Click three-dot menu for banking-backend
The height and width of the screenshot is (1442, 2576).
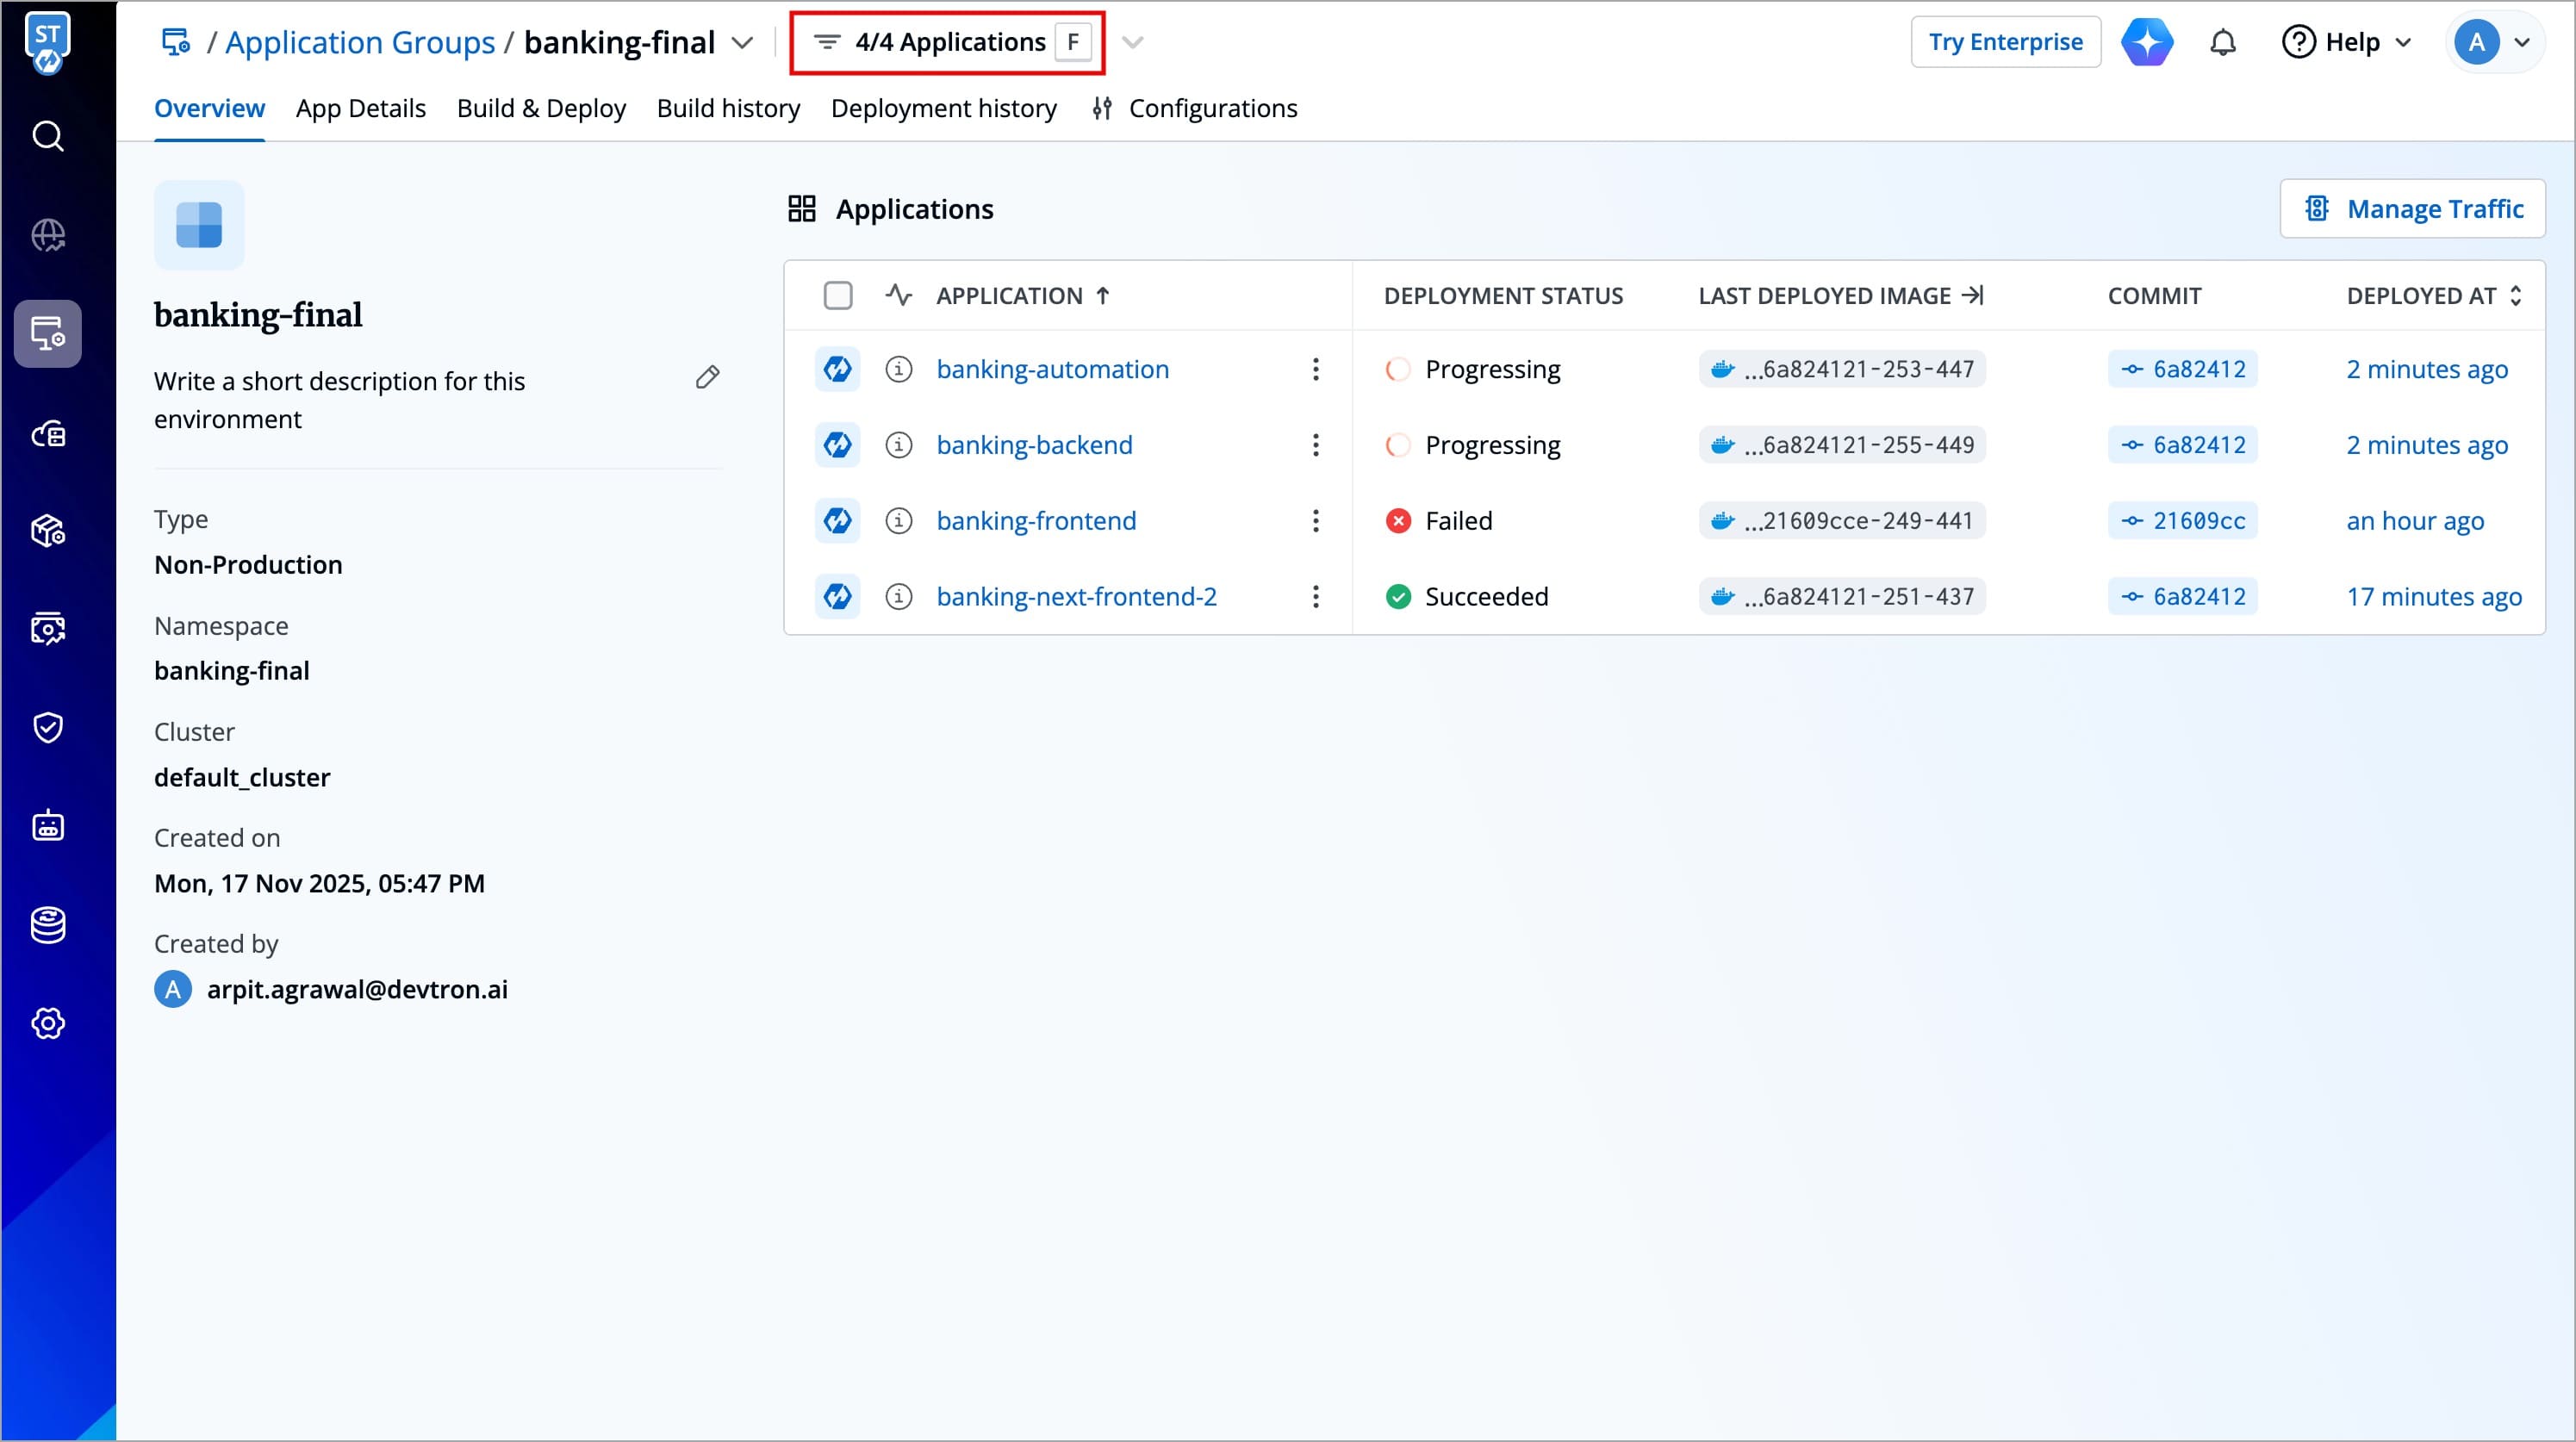click(x=1315, y=445)
